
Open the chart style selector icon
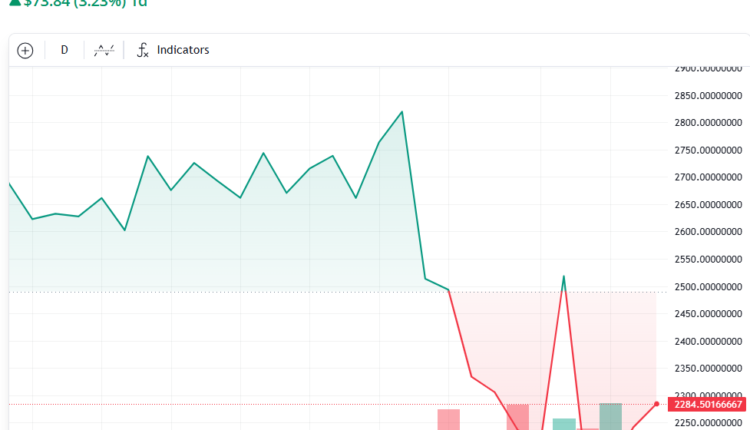103,50
